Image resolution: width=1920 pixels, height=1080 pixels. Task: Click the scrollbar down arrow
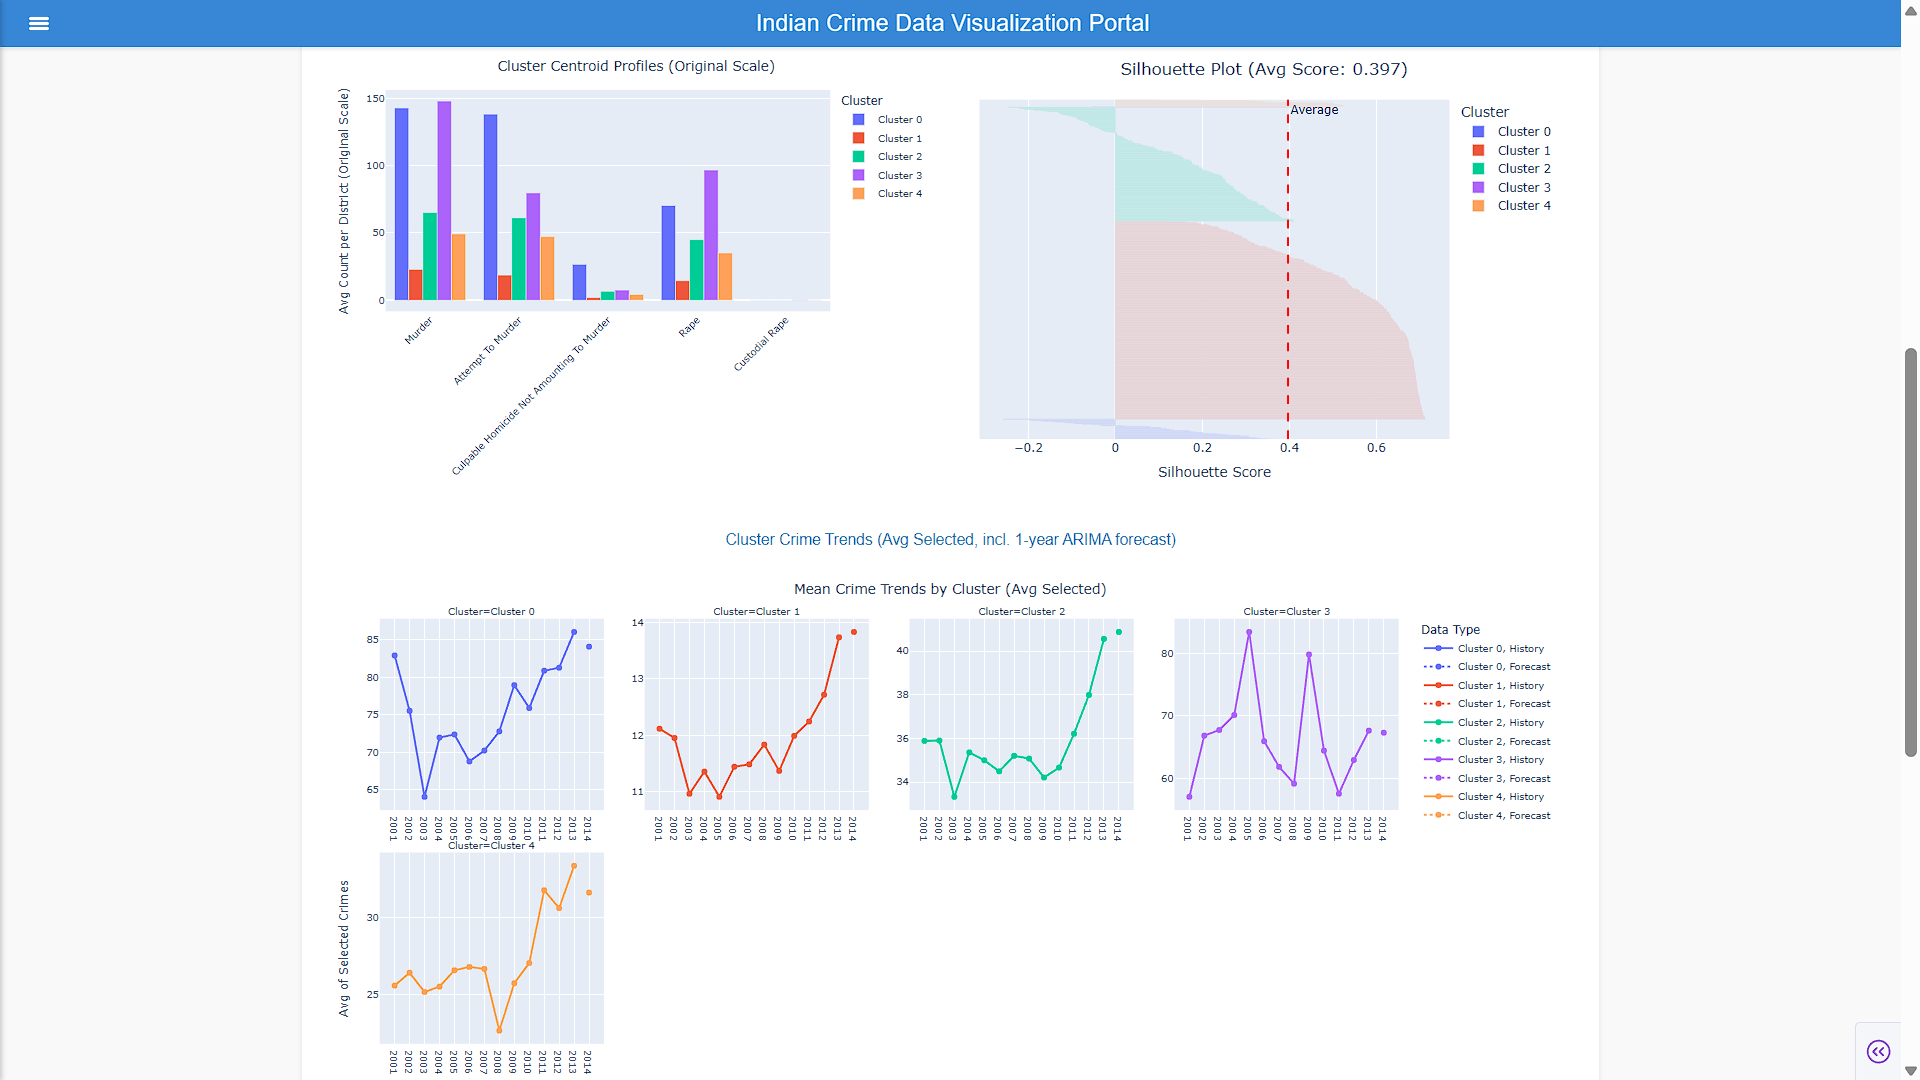pos(1911,1071)
